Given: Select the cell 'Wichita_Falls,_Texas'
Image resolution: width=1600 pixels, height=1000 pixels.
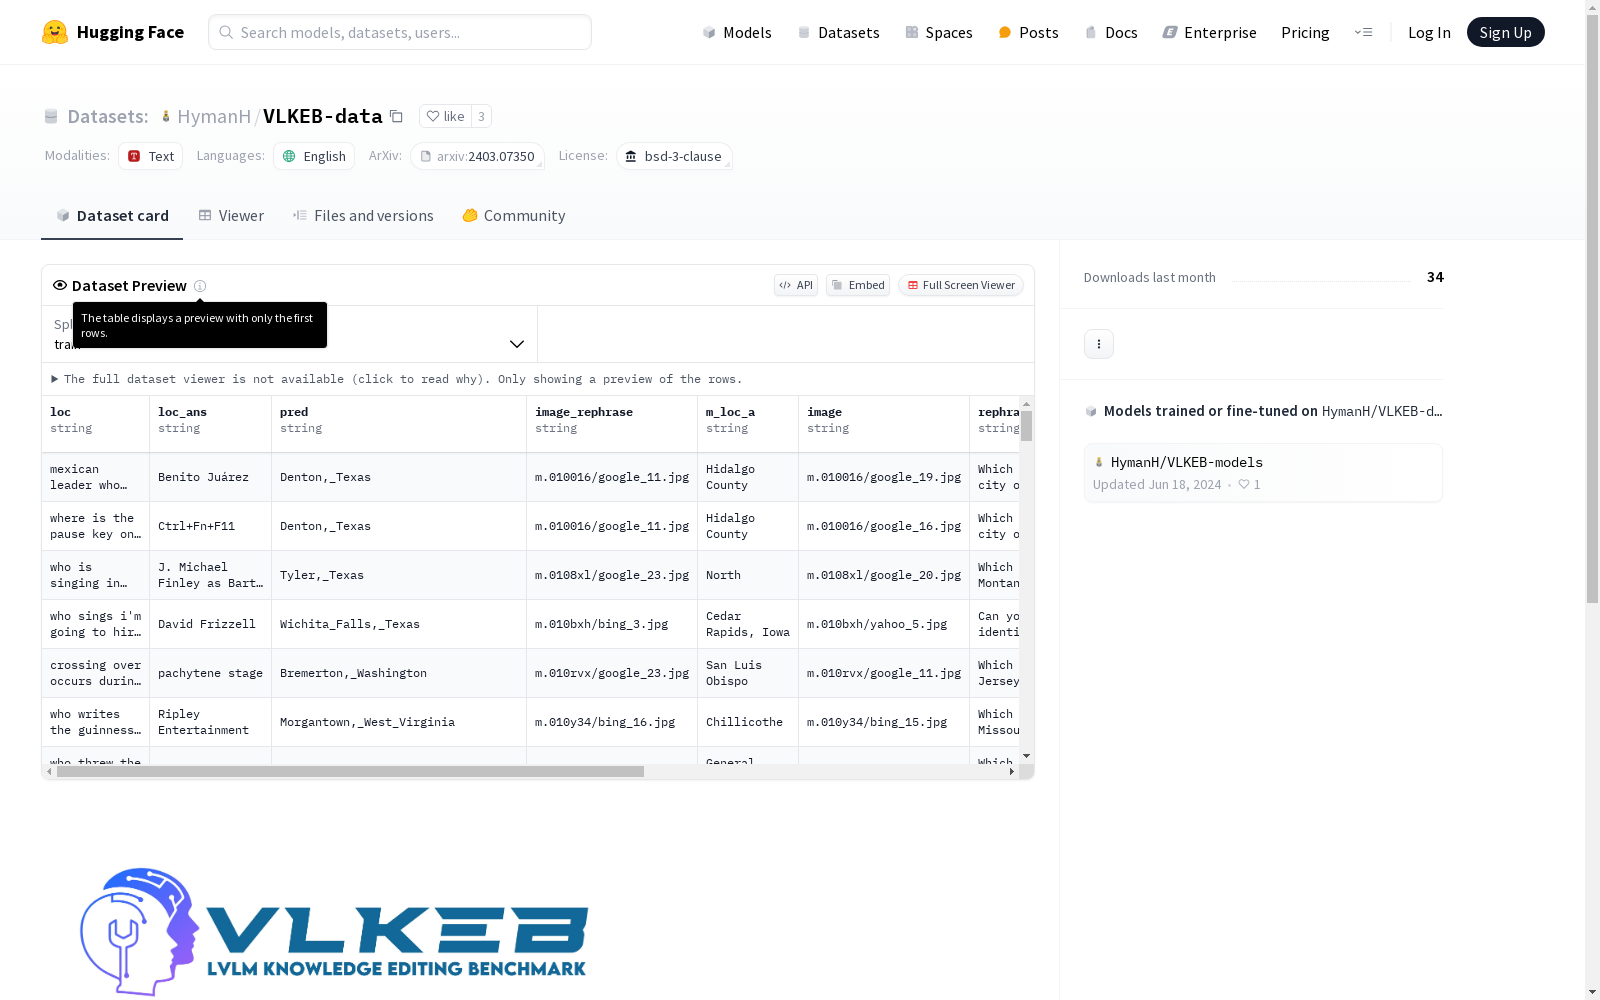Looking at the screenshot, I should [x=399, y=624].
